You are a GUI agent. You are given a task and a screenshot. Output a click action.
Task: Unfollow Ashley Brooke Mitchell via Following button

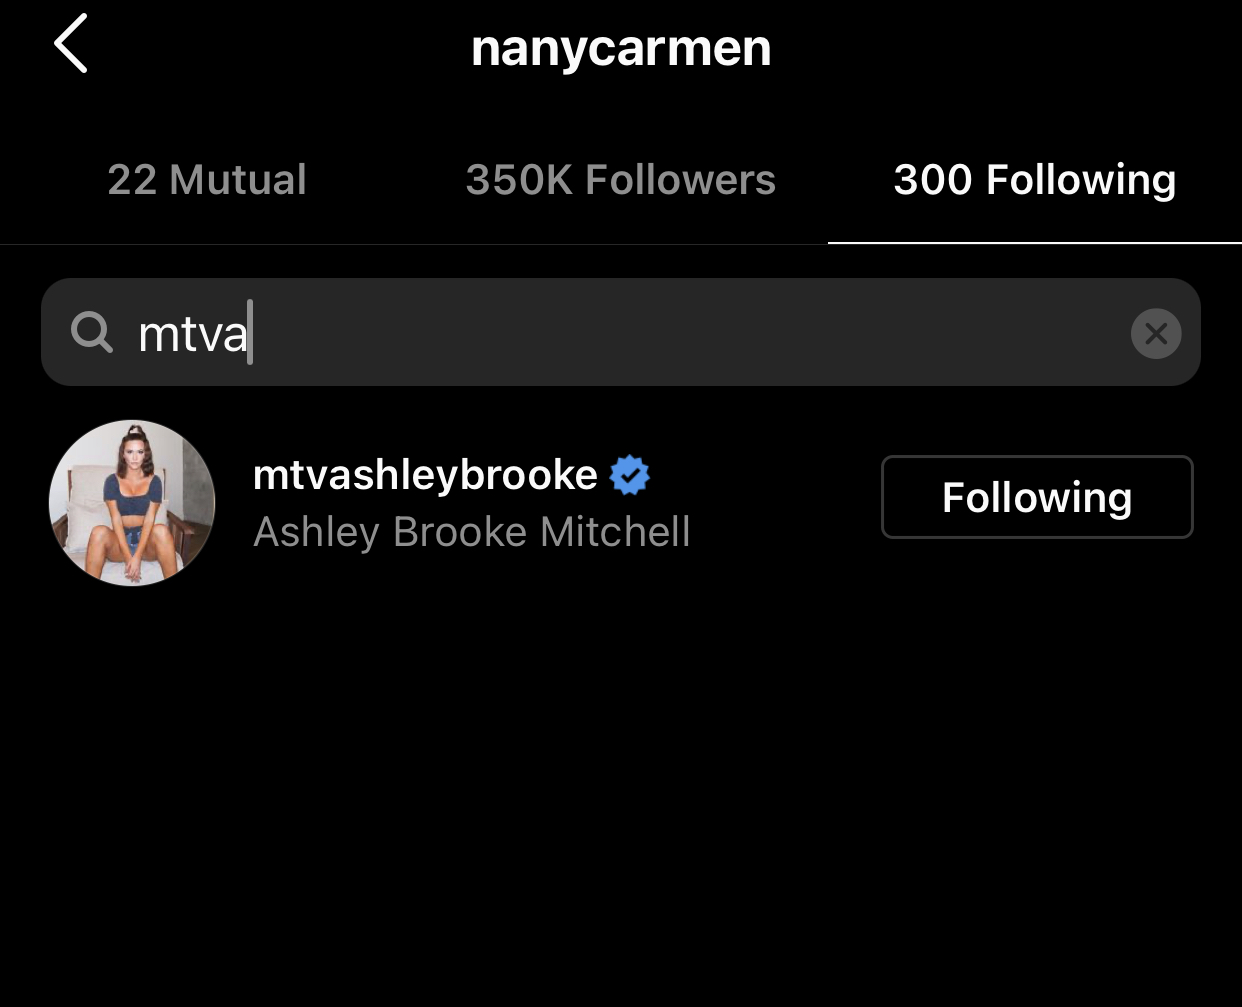[1037, 497]
